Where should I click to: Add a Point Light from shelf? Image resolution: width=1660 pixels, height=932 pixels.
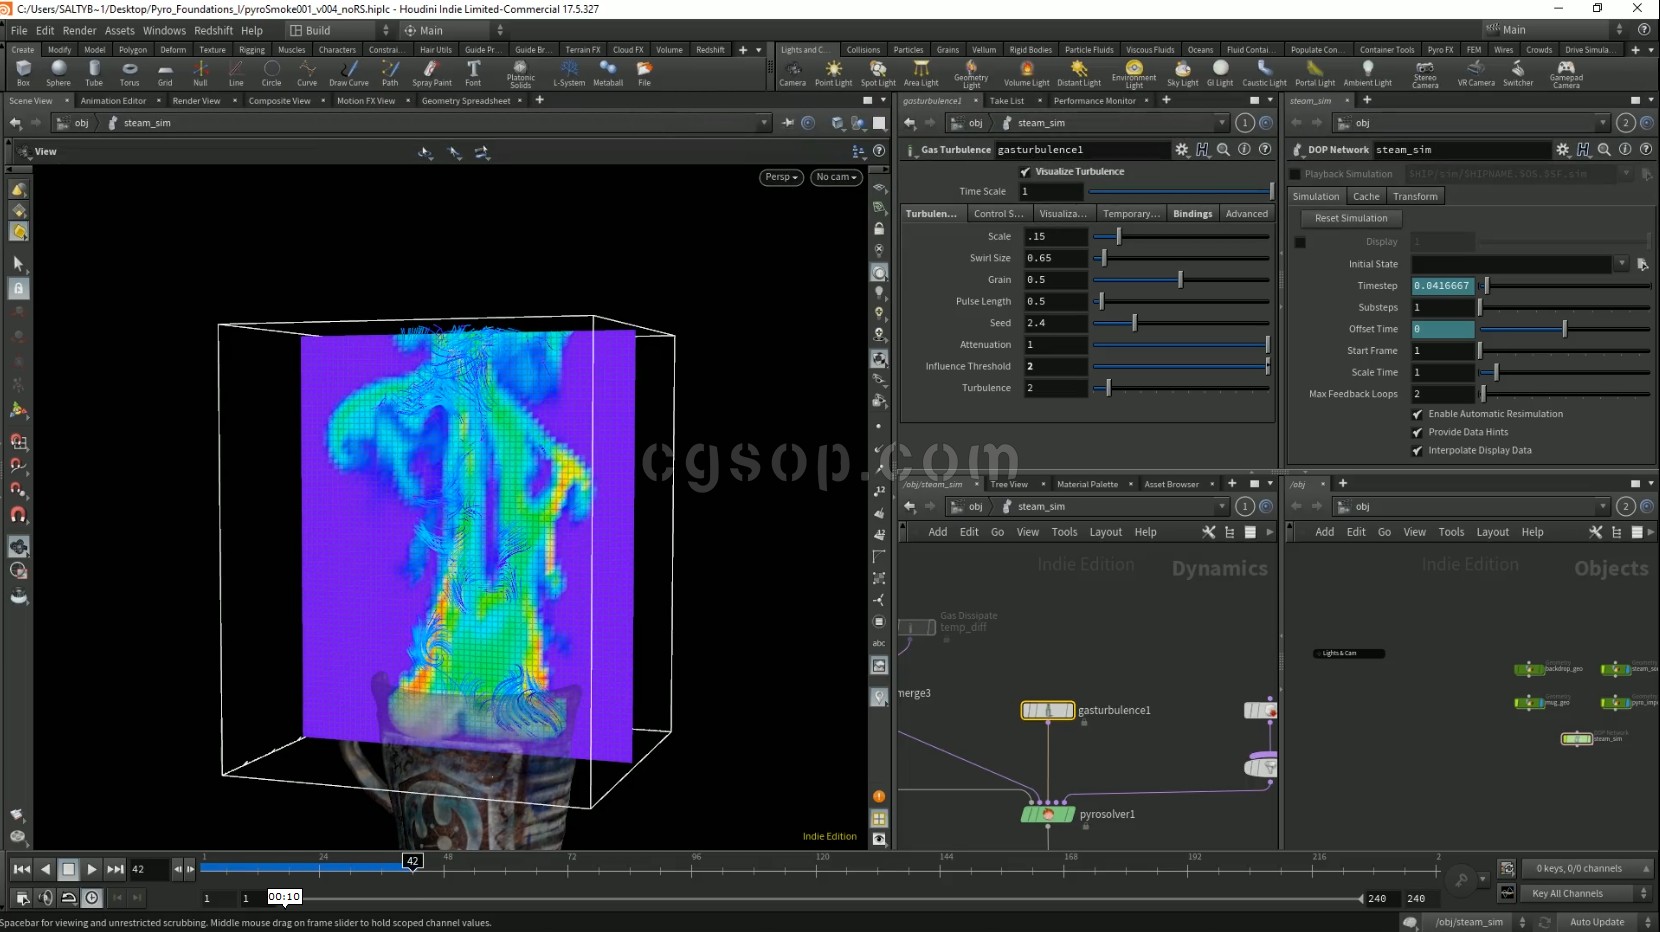833,72
